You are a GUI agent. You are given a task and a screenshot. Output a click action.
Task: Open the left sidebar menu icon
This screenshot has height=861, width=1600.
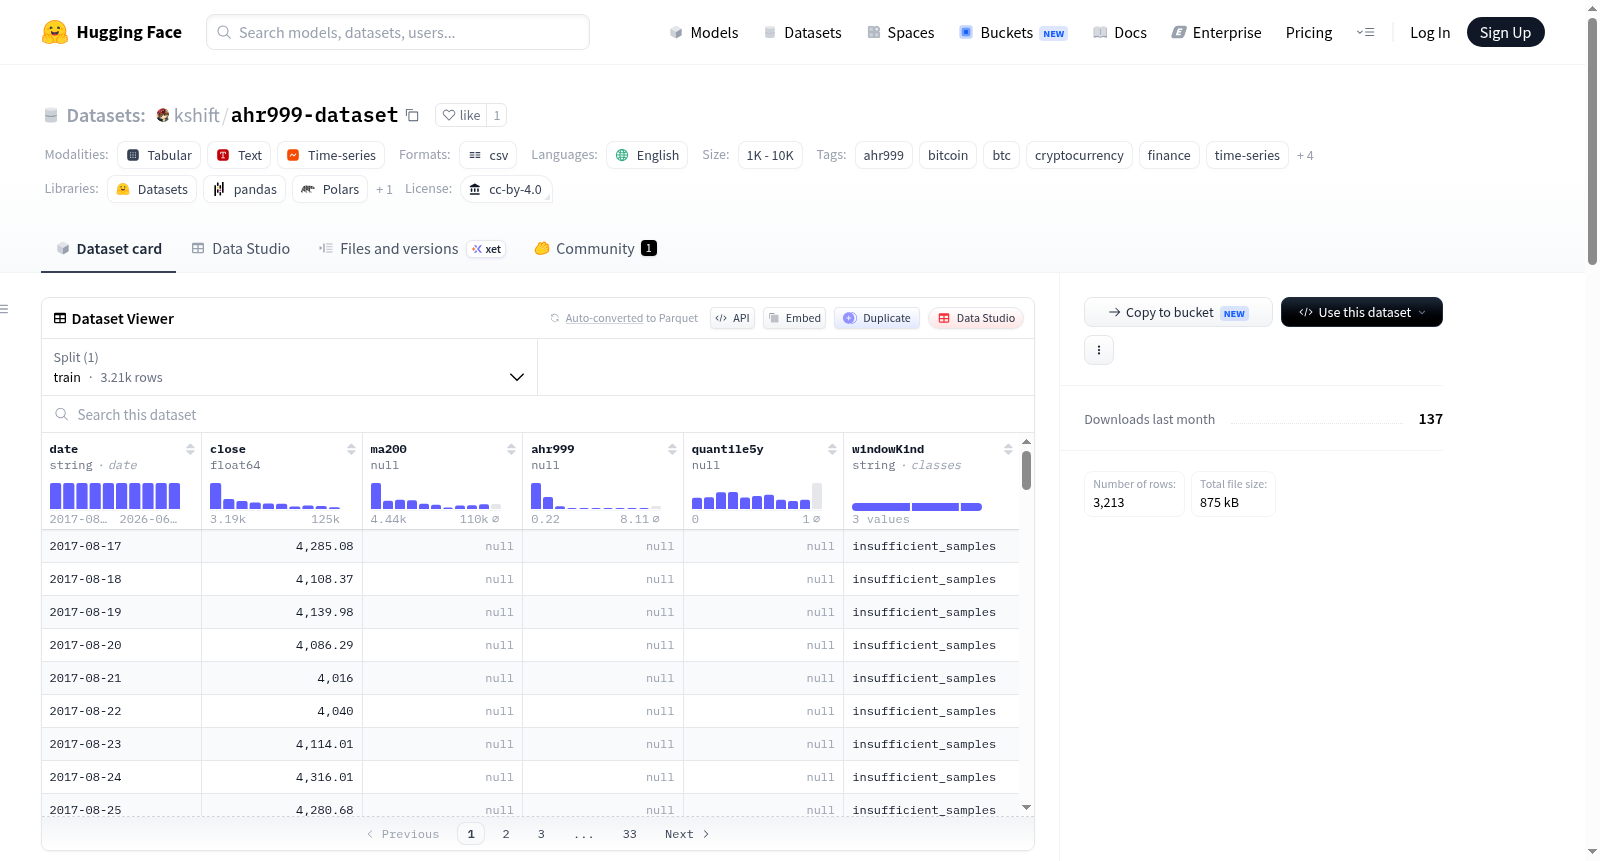pos(5,309)
